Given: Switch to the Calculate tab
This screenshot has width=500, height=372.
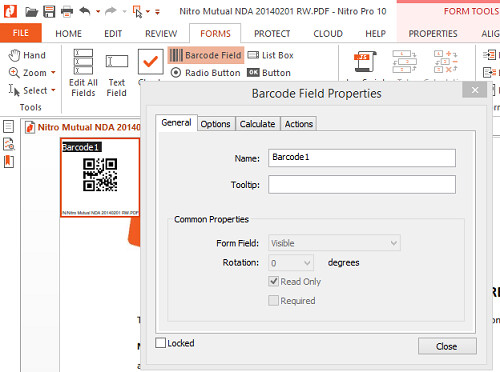Looking at the screenshot, I should tap(257, 124).
